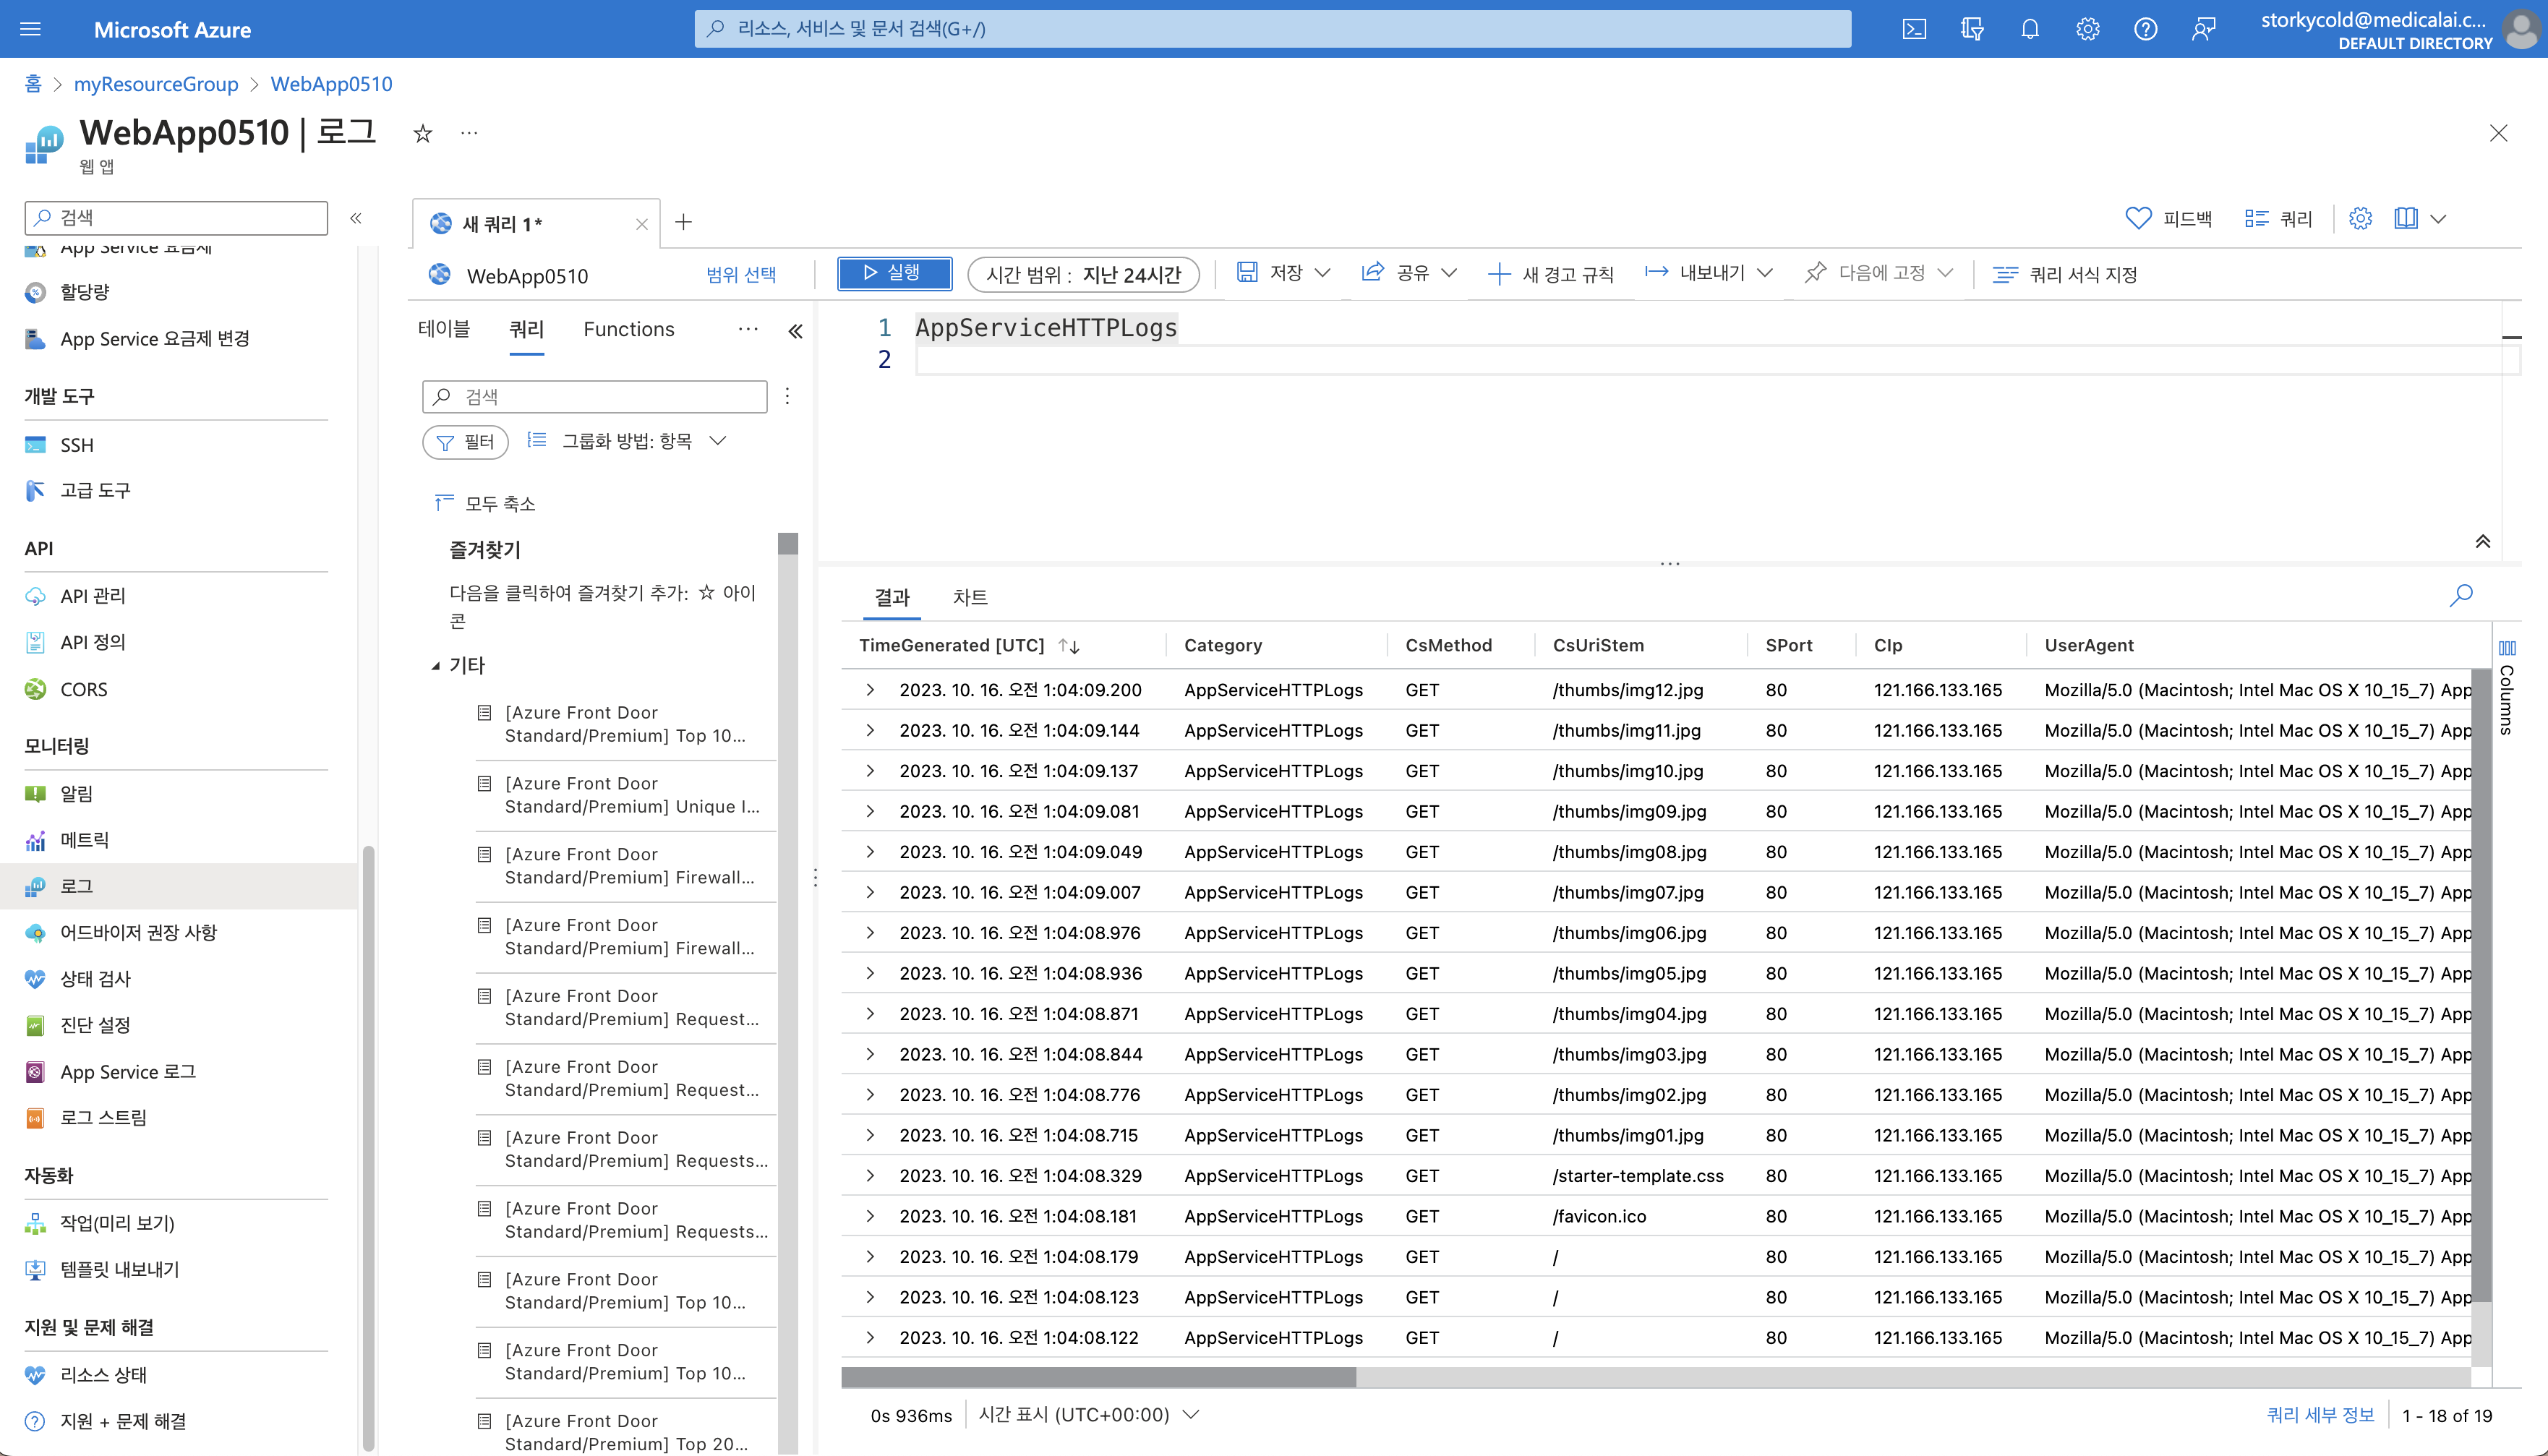
Task: Collapse the query side panel chevrons
Action: pyautogui.click(x=795, y=331)
